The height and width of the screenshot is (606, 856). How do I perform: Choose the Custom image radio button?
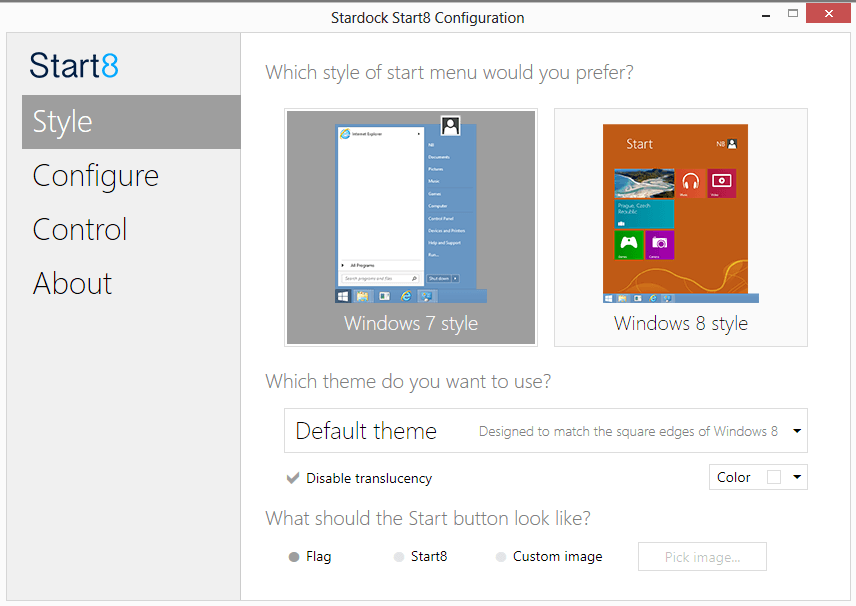point(500,556)
